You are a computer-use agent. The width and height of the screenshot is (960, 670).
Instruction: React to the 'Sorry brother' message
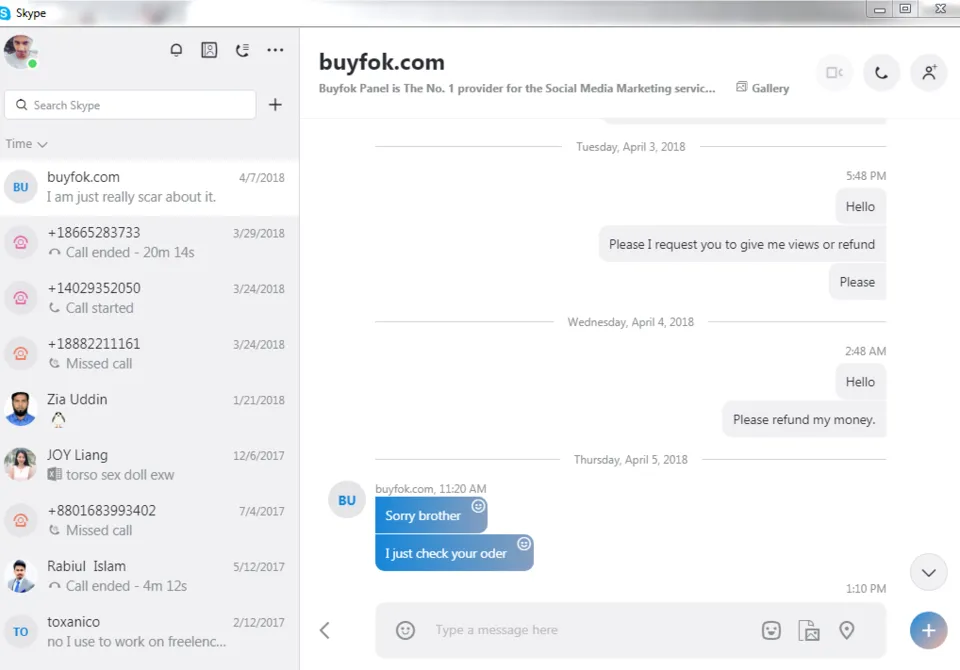[x=478, y=506]
